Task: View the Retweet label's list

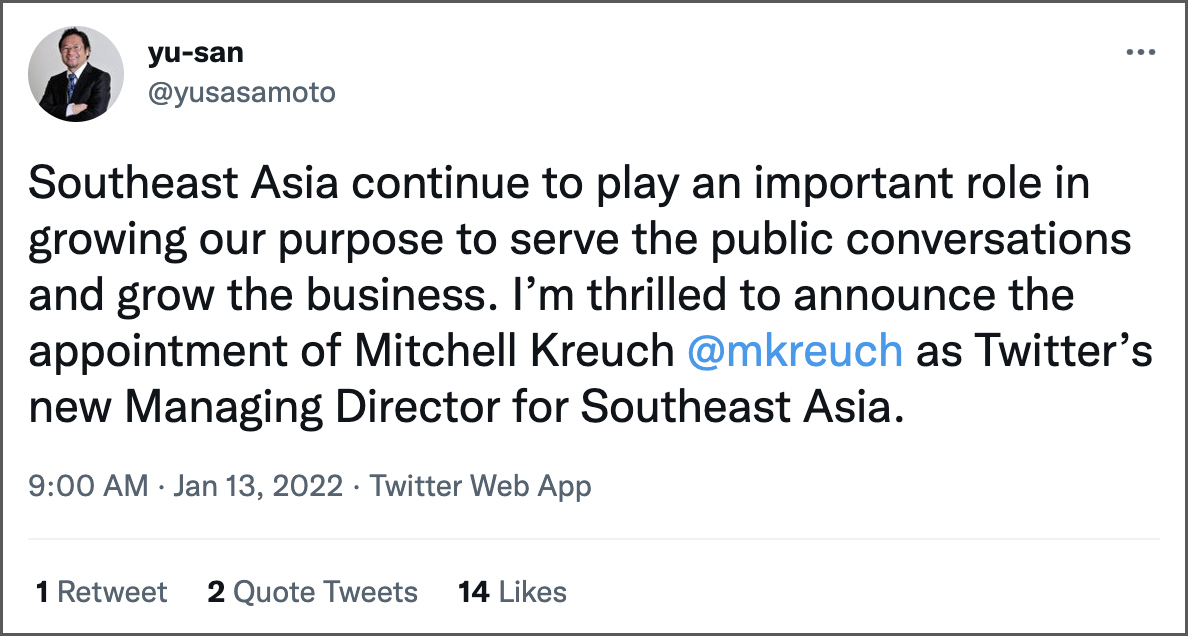Action: point(112,592)
